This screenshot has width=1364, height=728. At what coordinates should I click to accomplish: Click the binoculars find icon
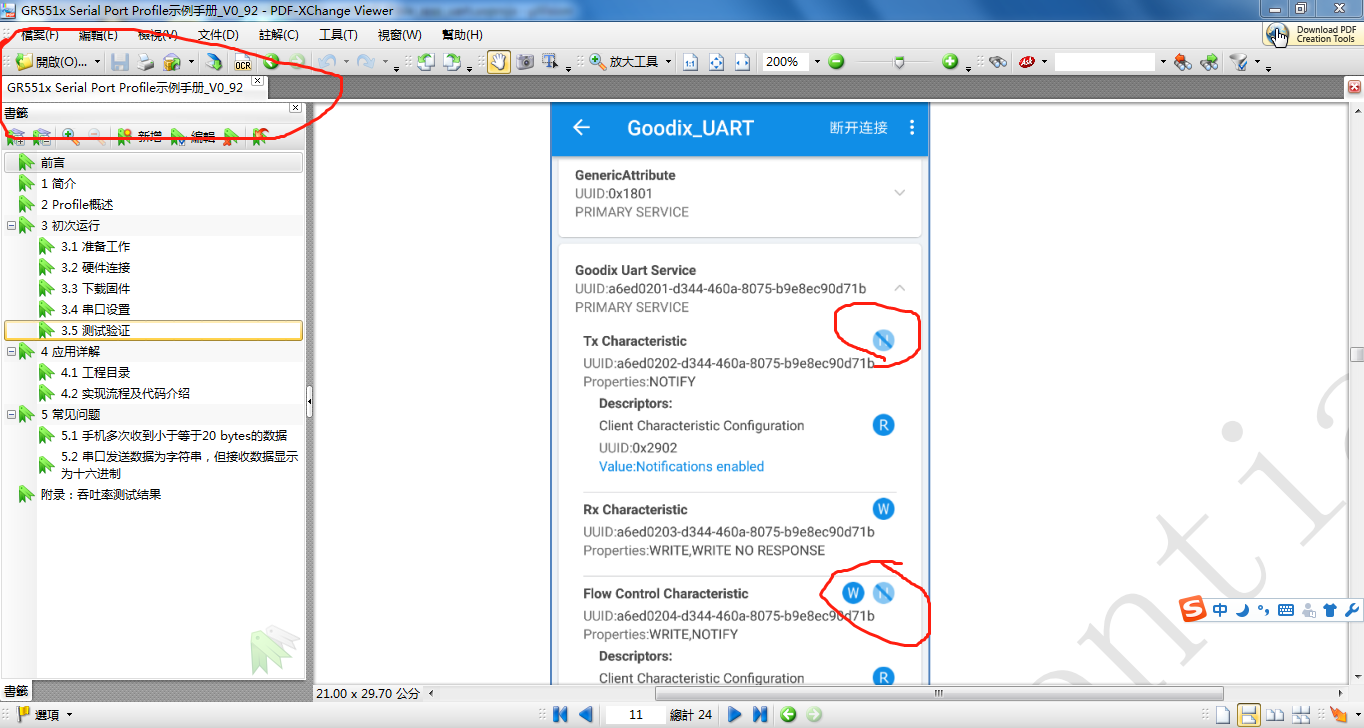pos(997,62)
